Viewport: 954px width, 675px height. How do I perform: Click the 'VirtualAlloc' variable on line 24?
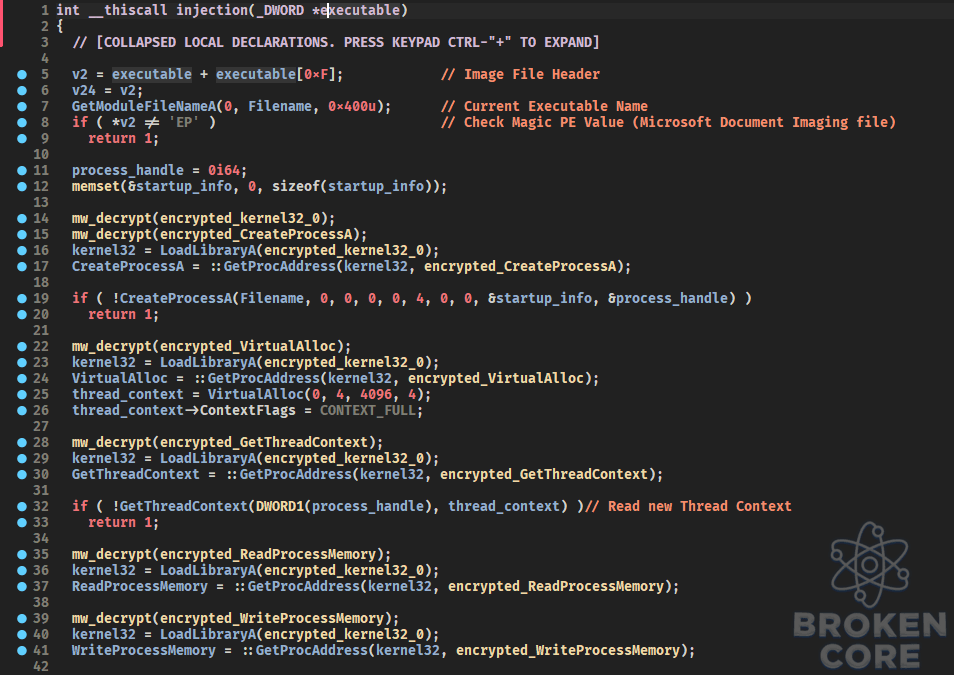point(120,379)
